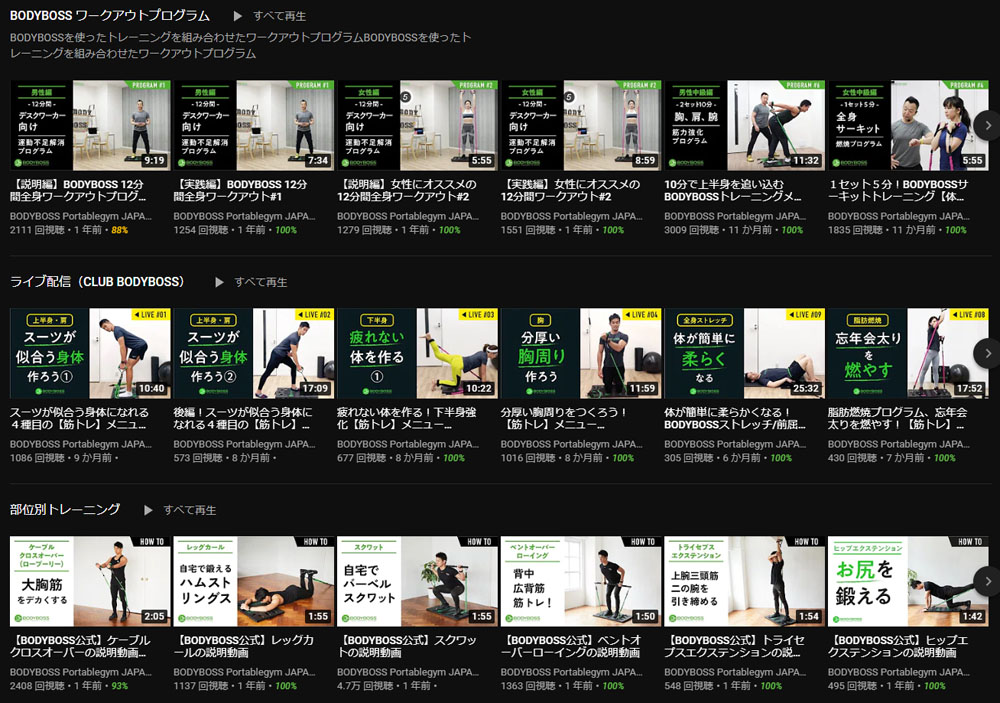Screen dimensions: 1000x703
Task: Click title 【実践編】BODYBOSS 12分間全身ワークアウト#1
Action: 240,190
